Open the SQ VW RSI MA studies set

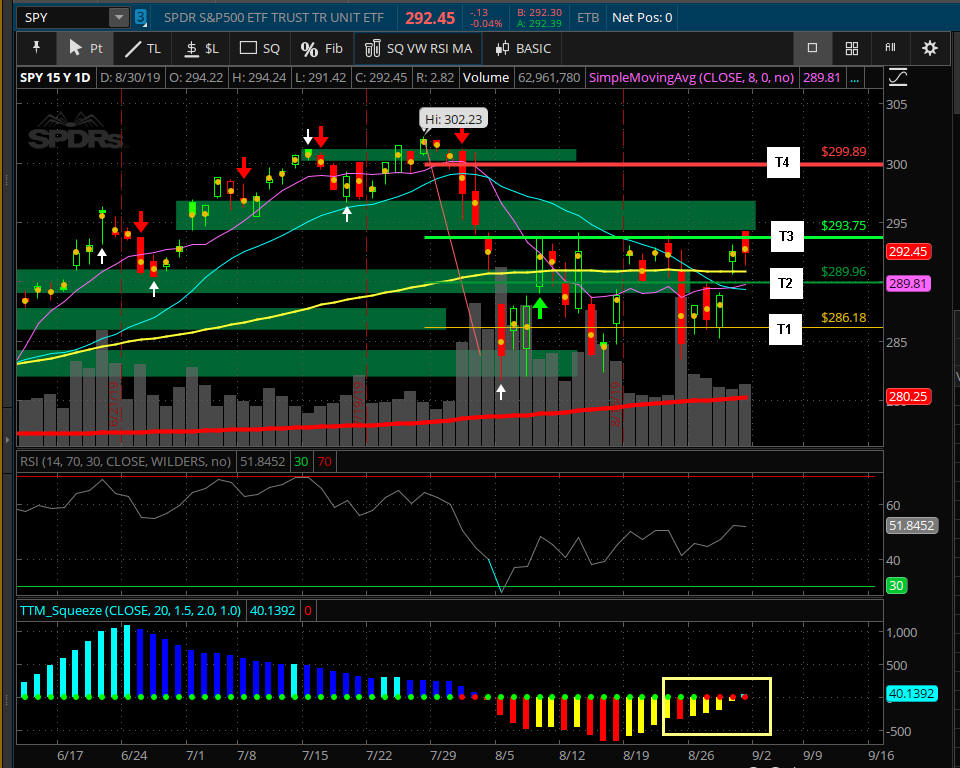pos(419,48)
